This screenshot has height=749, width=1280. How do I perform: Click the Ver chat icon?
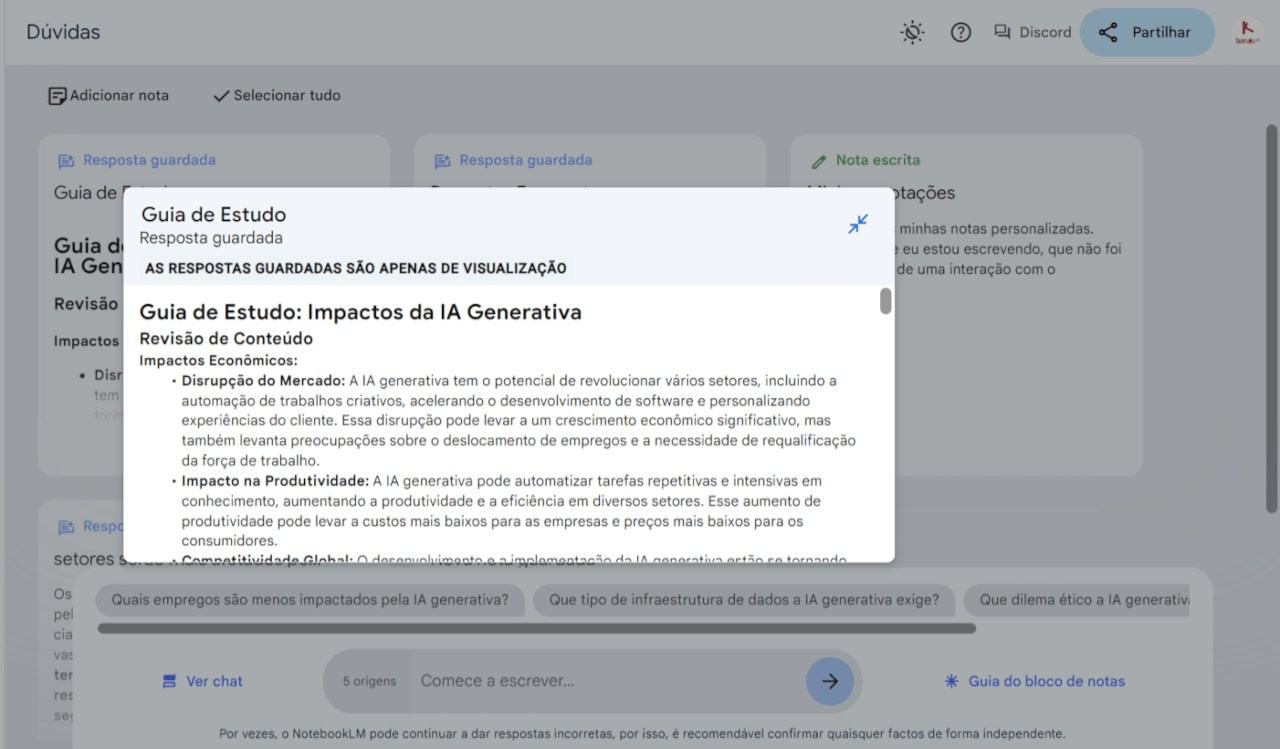(x=170, y=681)
